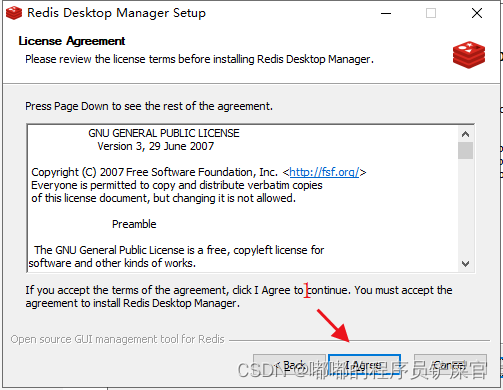Click the maximize window button

click(x=431, y=13)
